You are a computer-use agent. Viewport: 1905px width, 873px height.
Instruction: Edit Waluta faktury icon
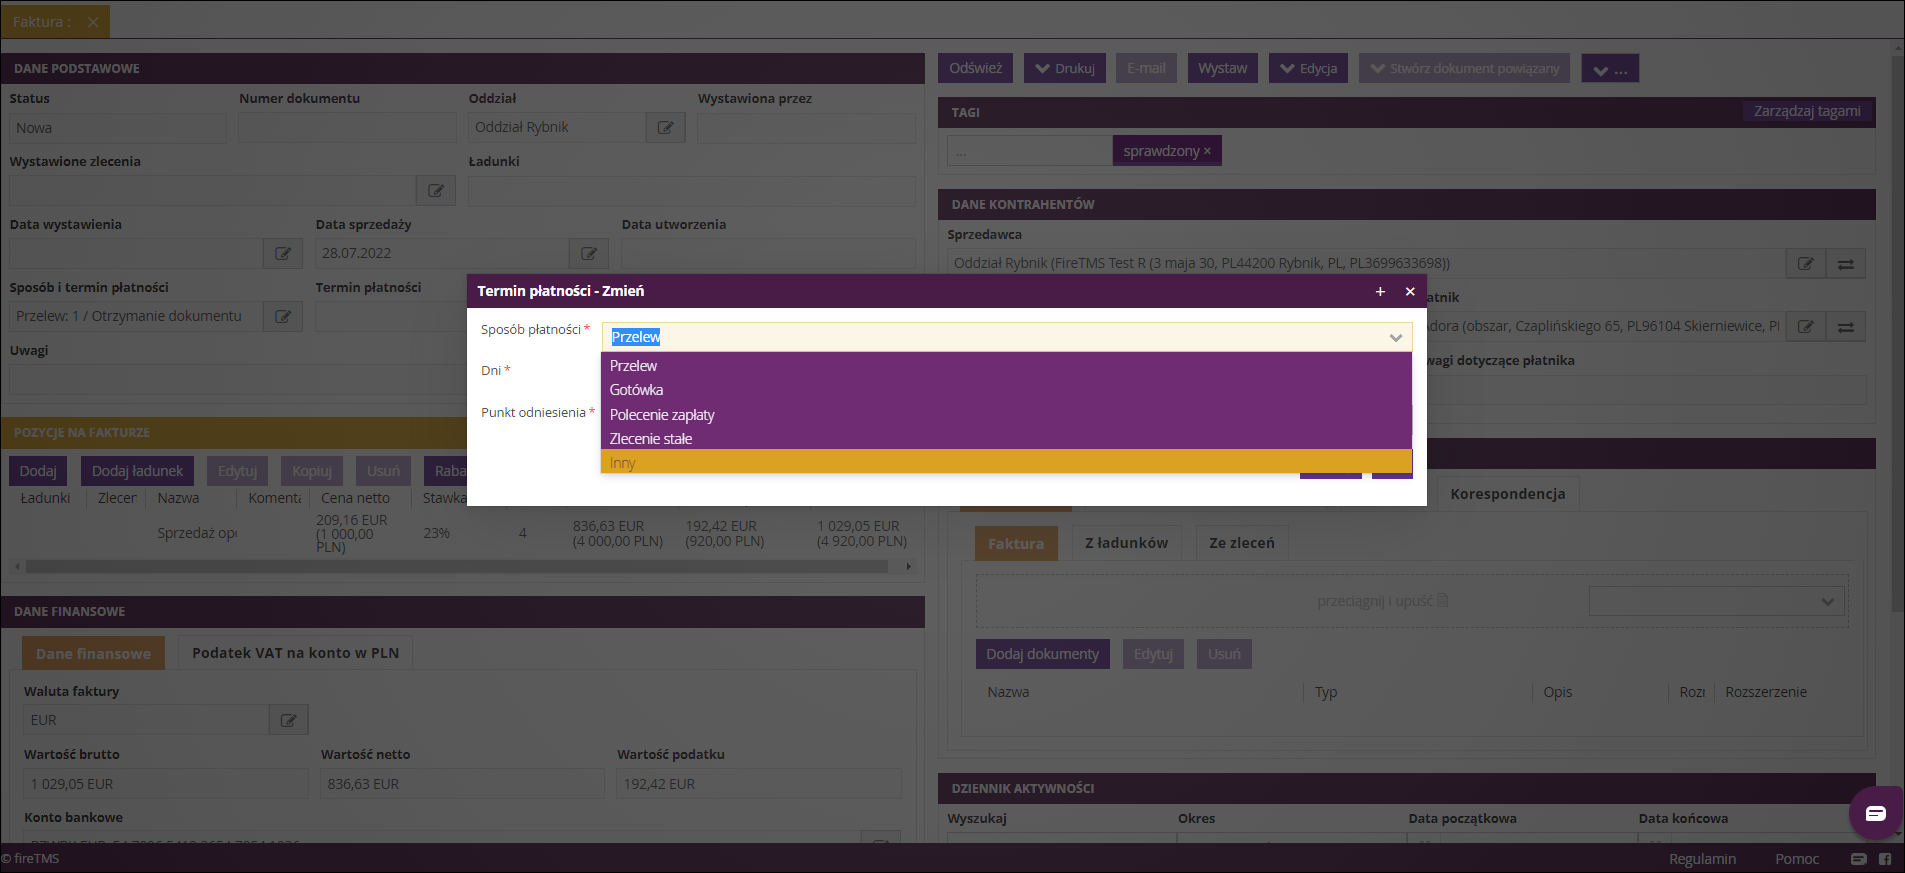tap(288, 720)
